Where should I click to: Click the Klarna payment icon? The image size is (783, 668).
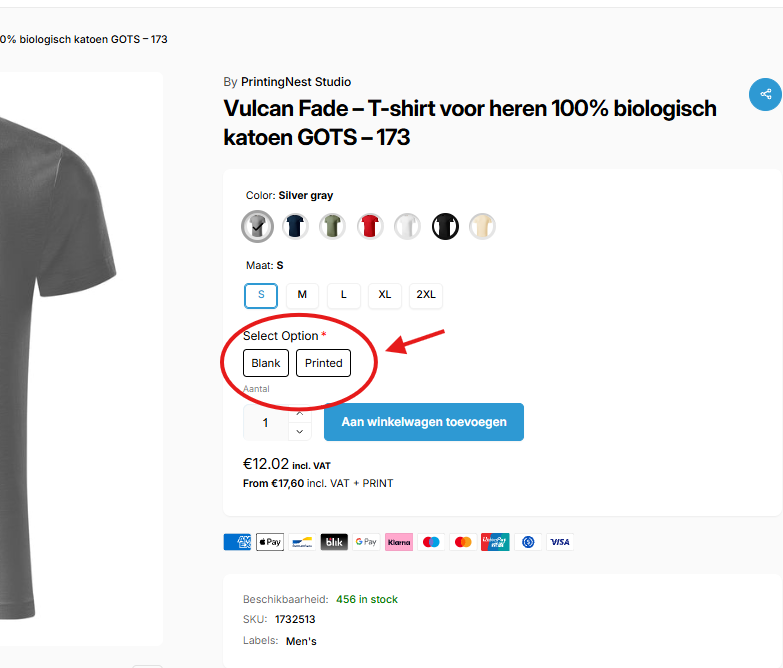399,542
